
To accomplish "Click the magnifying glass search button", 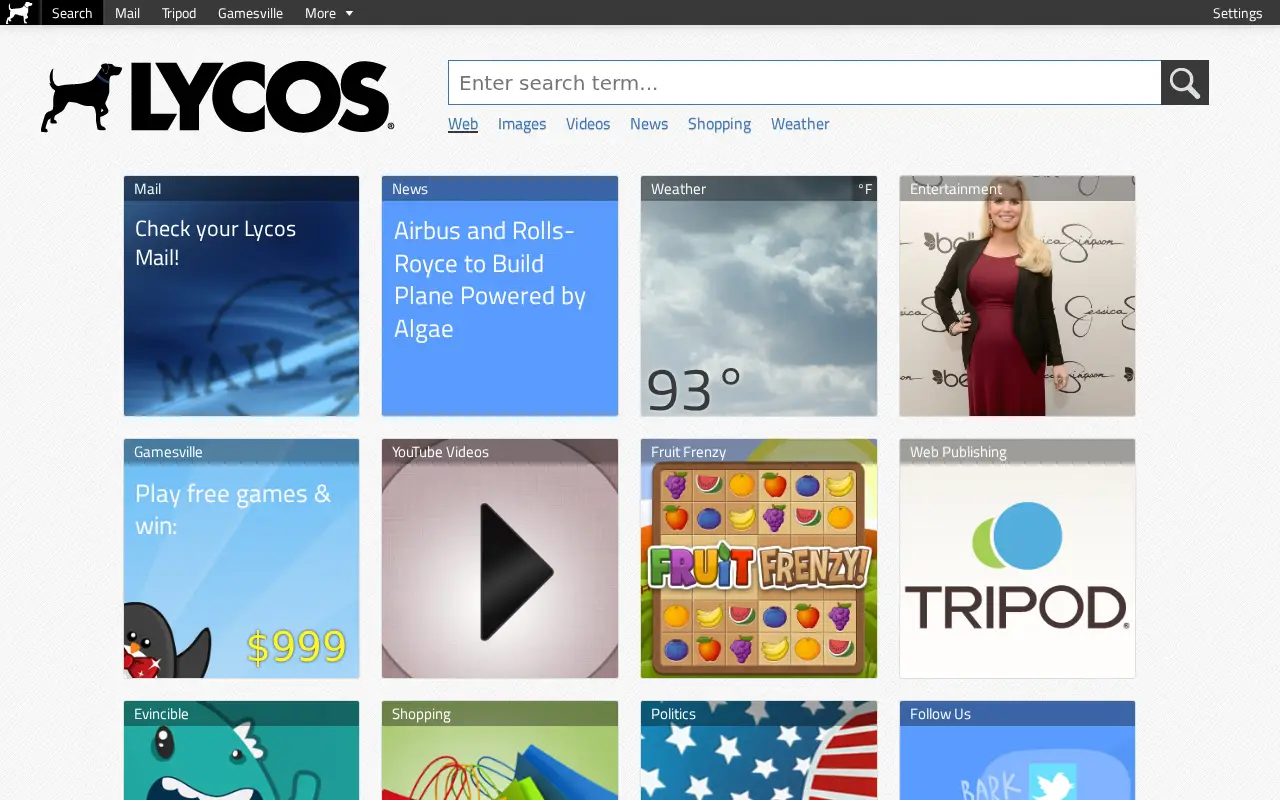I will pyautogui.click(x=1185, y=82).
